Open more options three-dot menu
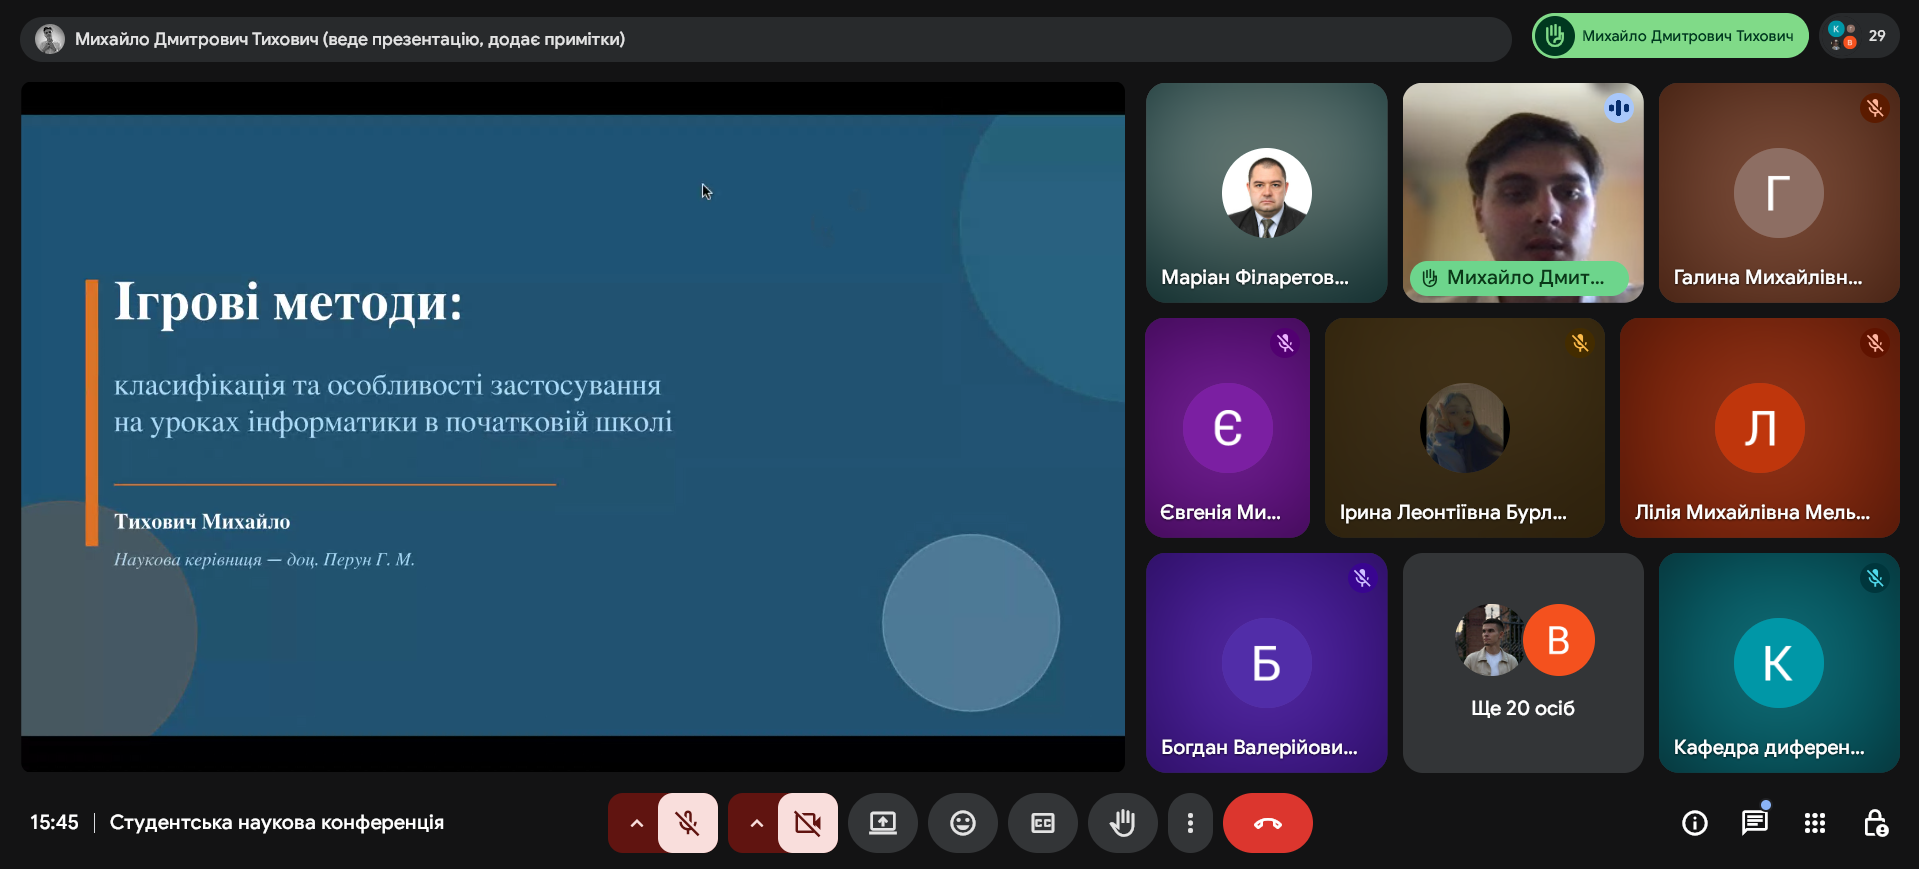Viewport: 1919px width, 869px height. tap(1190, 823)
